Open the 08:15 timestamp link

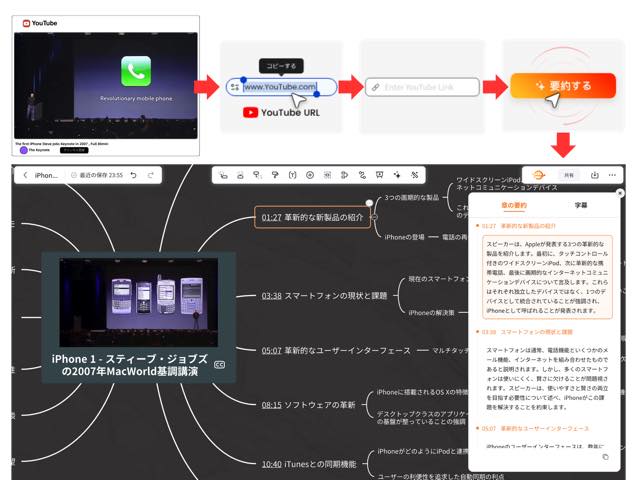click(x=271, y=405)
